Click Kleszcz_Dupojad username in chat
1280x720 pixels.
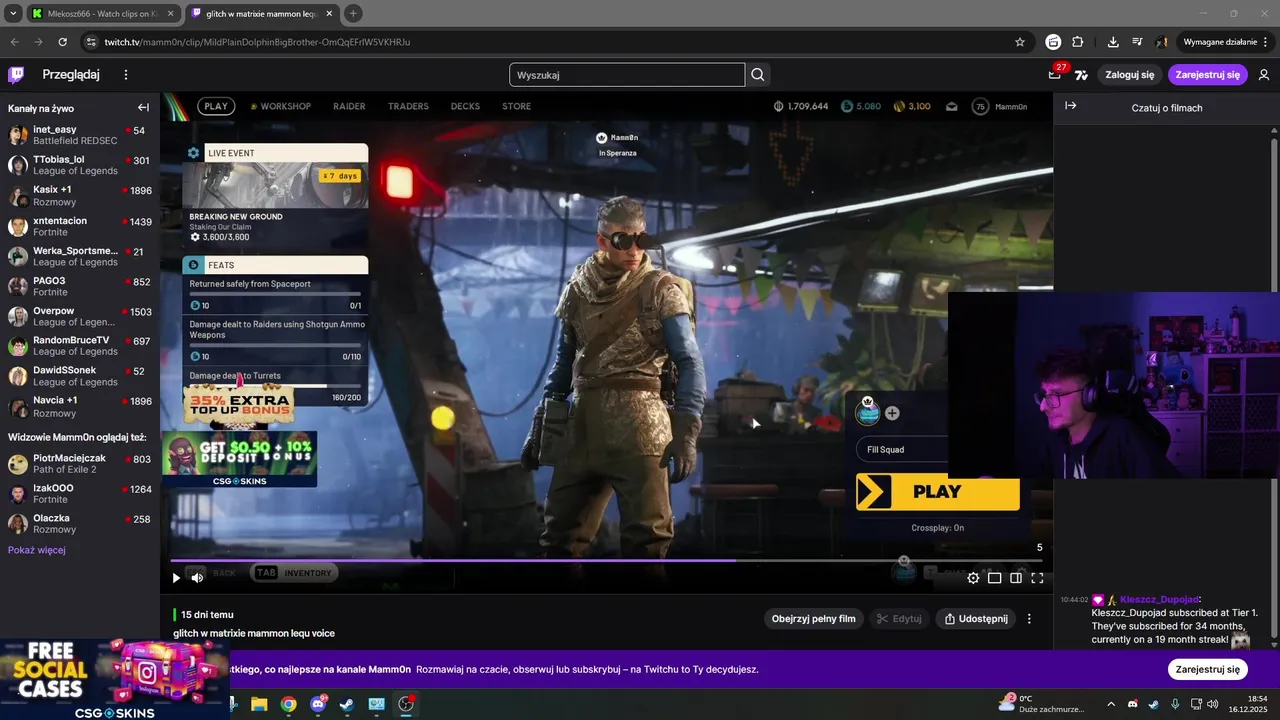[1159, 600]
